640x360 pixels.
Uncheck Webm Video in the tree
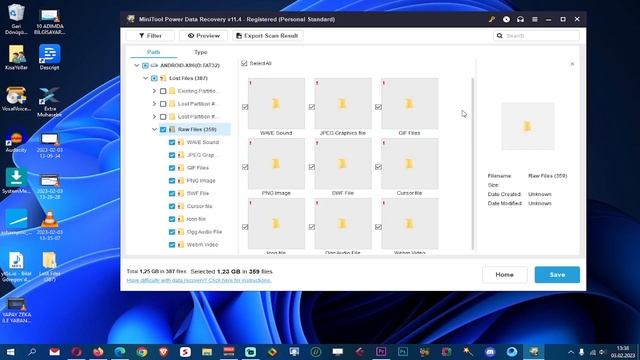(172, 245)
